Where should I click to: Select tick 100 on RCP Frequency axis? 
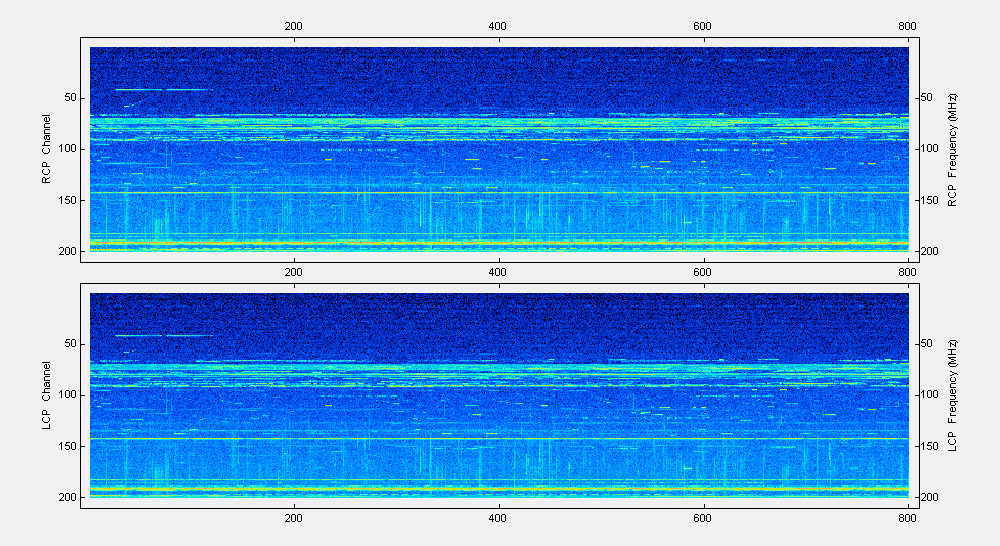[929, 149]
